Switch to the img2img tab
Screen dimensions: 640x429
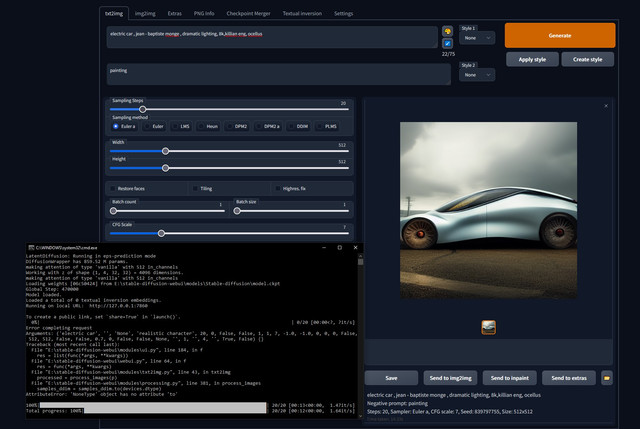[145, 13]
